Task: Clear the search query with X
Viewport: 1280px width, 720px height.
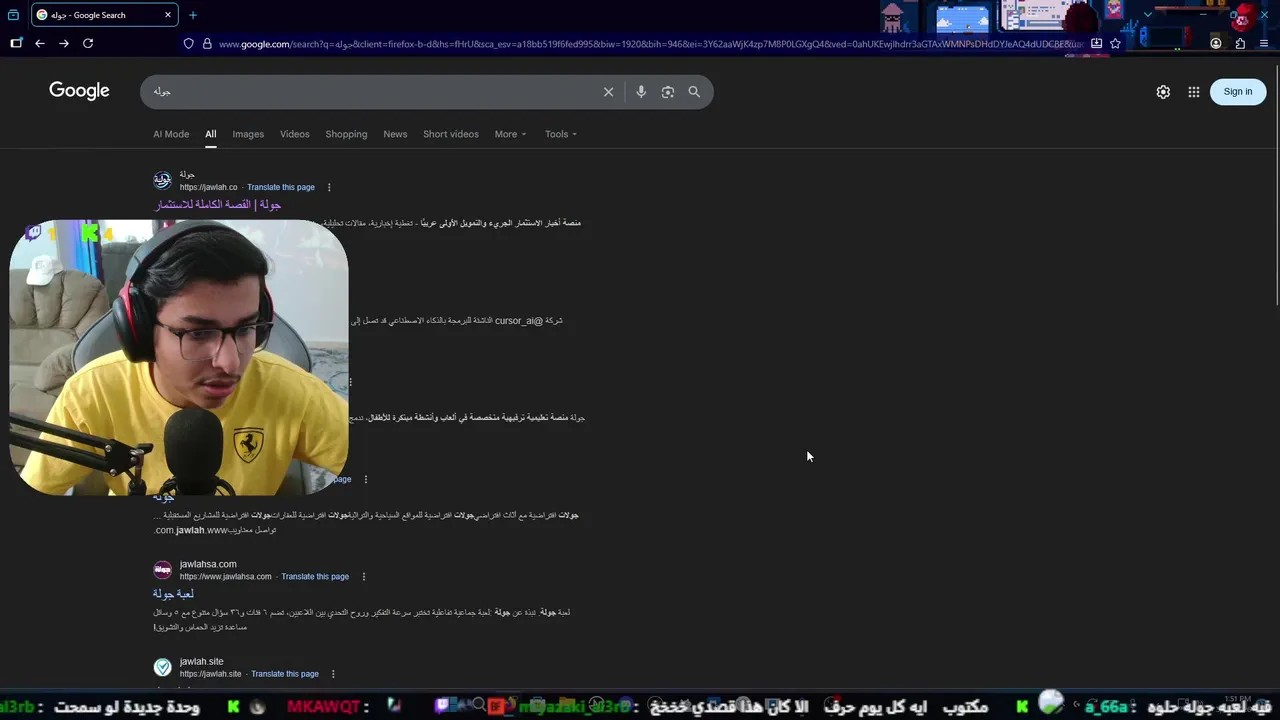Action: [x=608, y=92]
